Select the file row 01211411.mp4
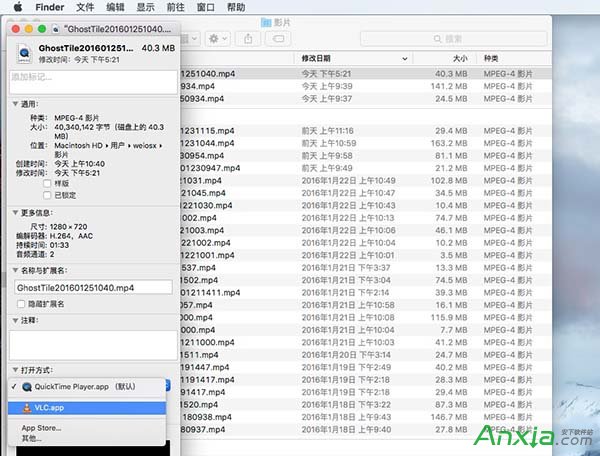600x456 pixels. pyautogui.click(x=366, y=293)
